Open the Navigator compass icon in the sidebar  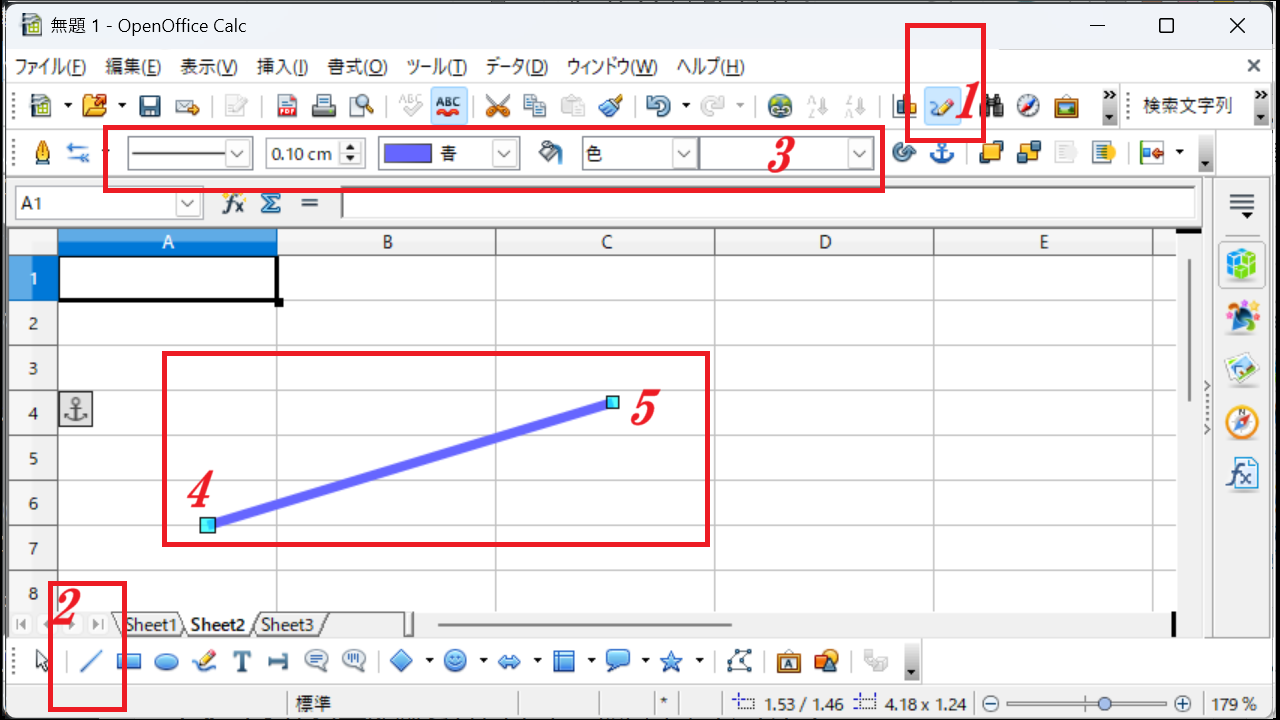coord(1241,423)
